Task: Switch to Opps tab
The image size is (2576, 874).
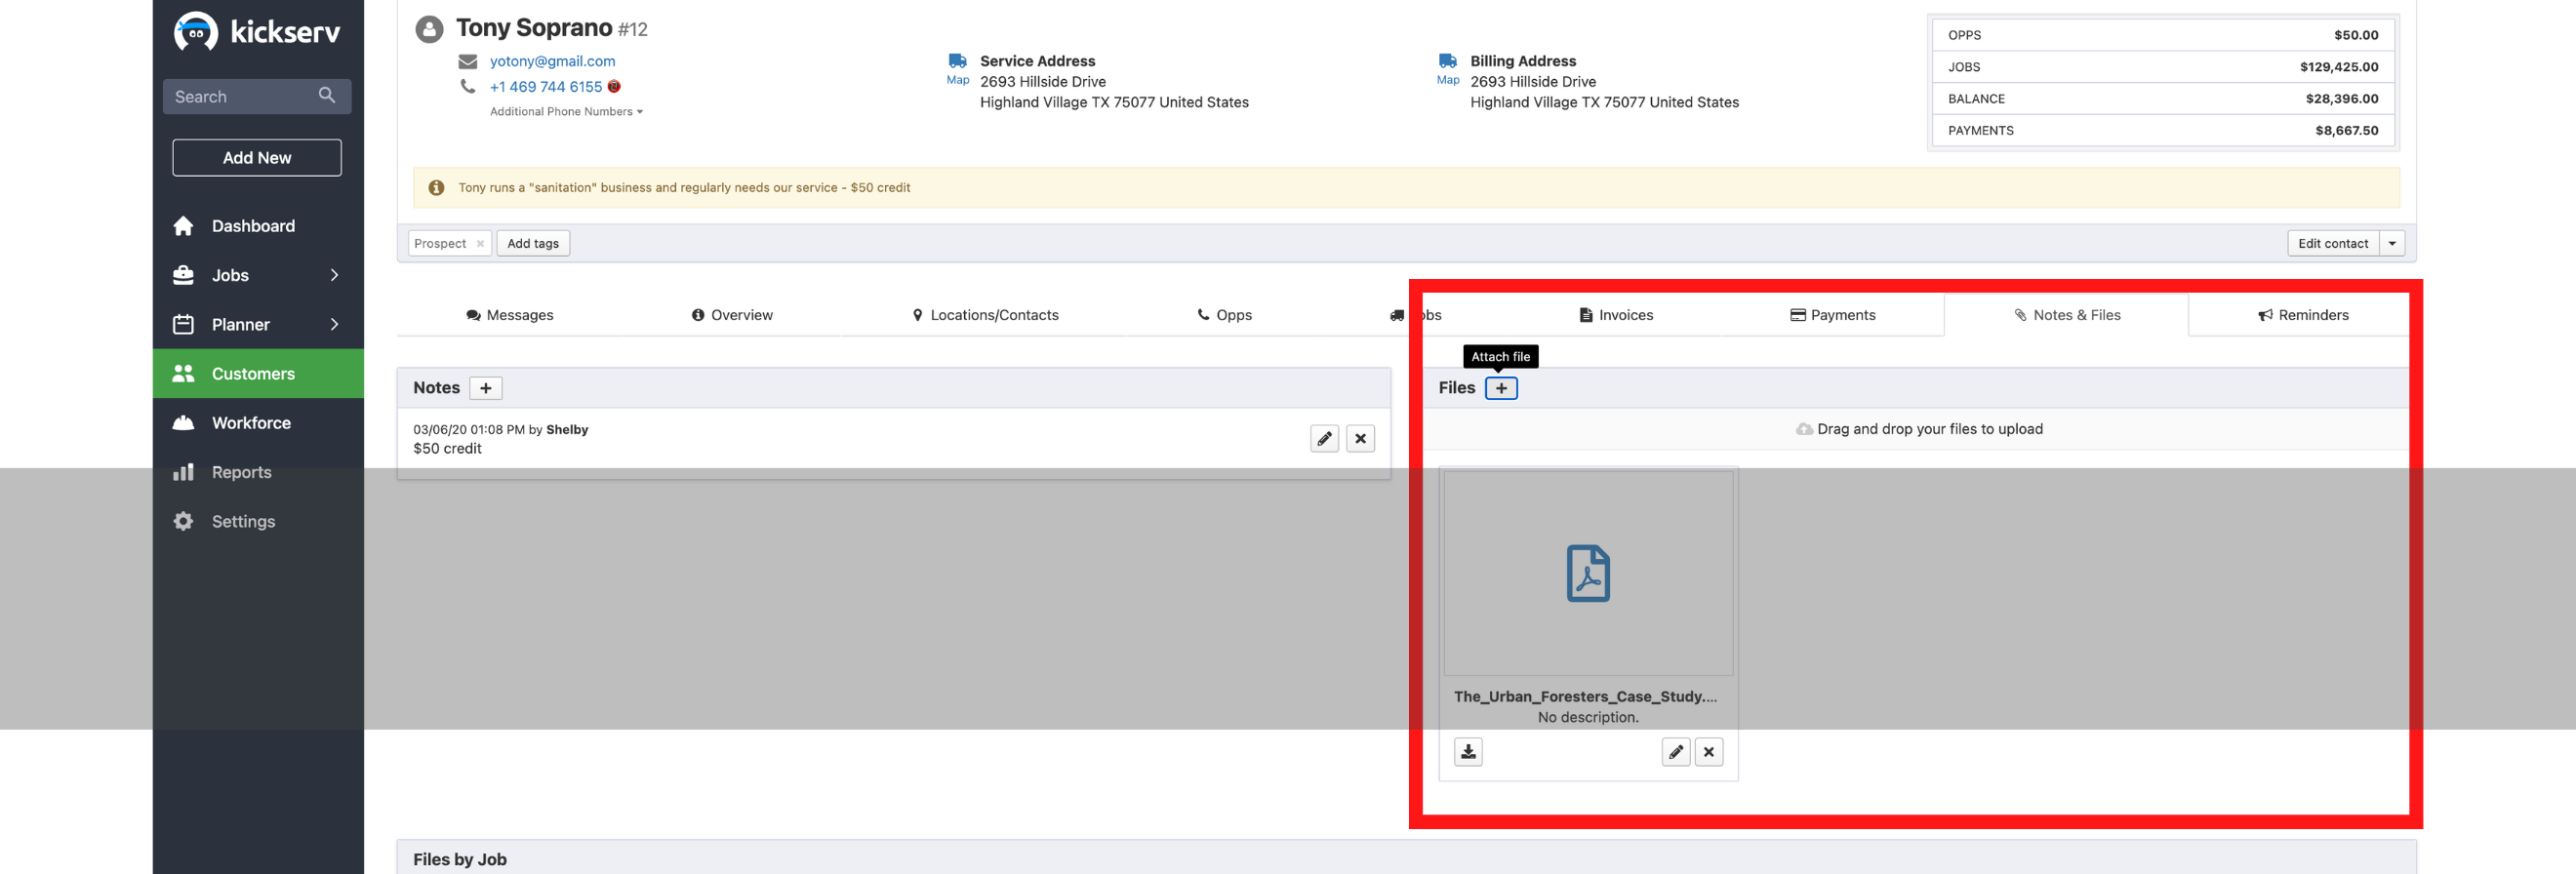Action: coord(1224,315)
